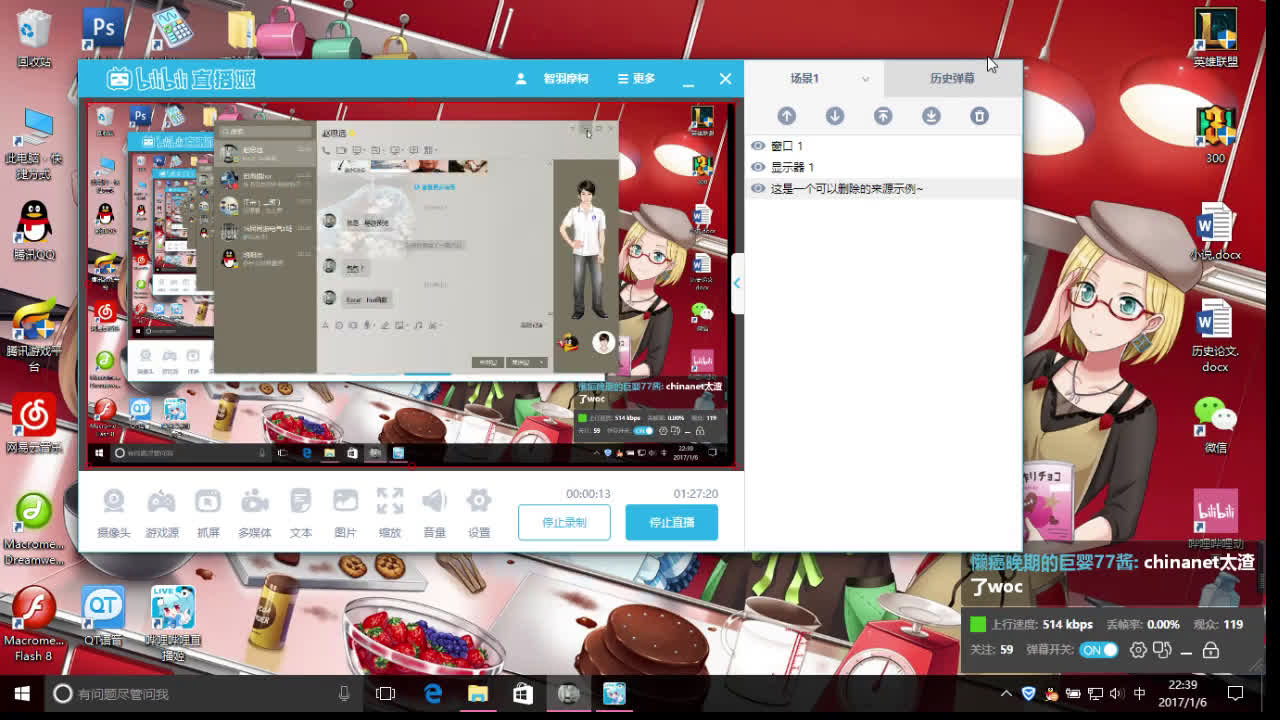Open the settings (设置) gear in the toolbar

[479, 513]
